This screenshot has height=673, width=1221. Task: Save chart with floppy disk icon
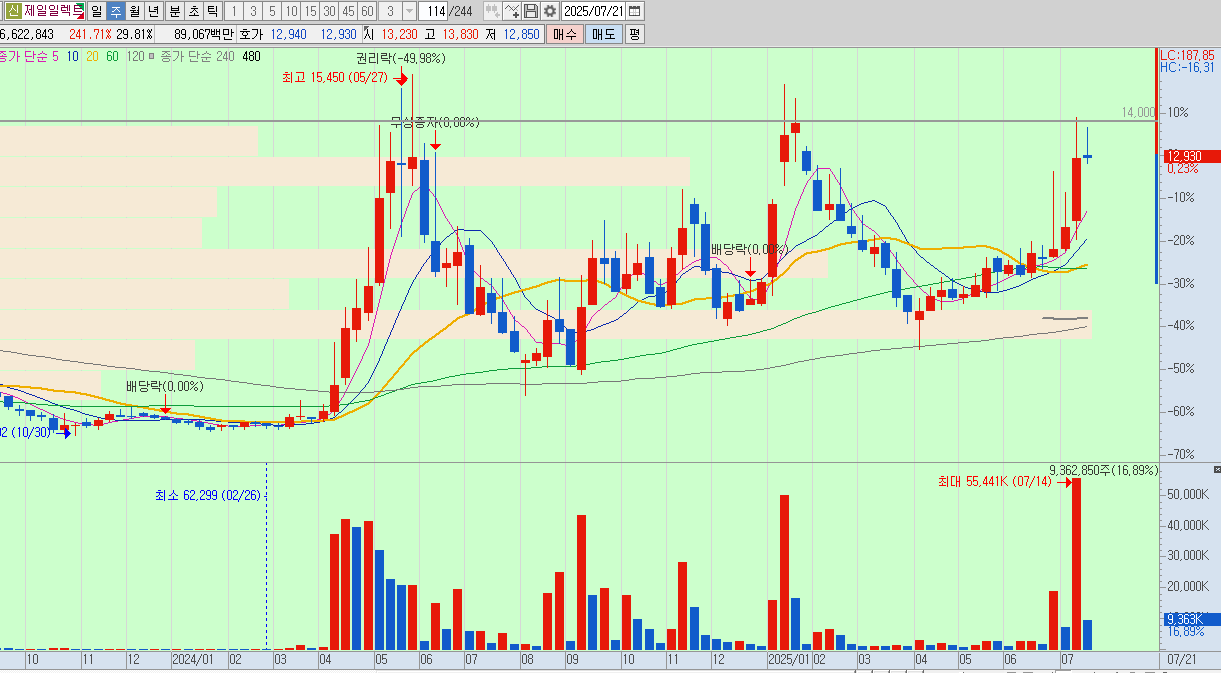click(531, 11)
